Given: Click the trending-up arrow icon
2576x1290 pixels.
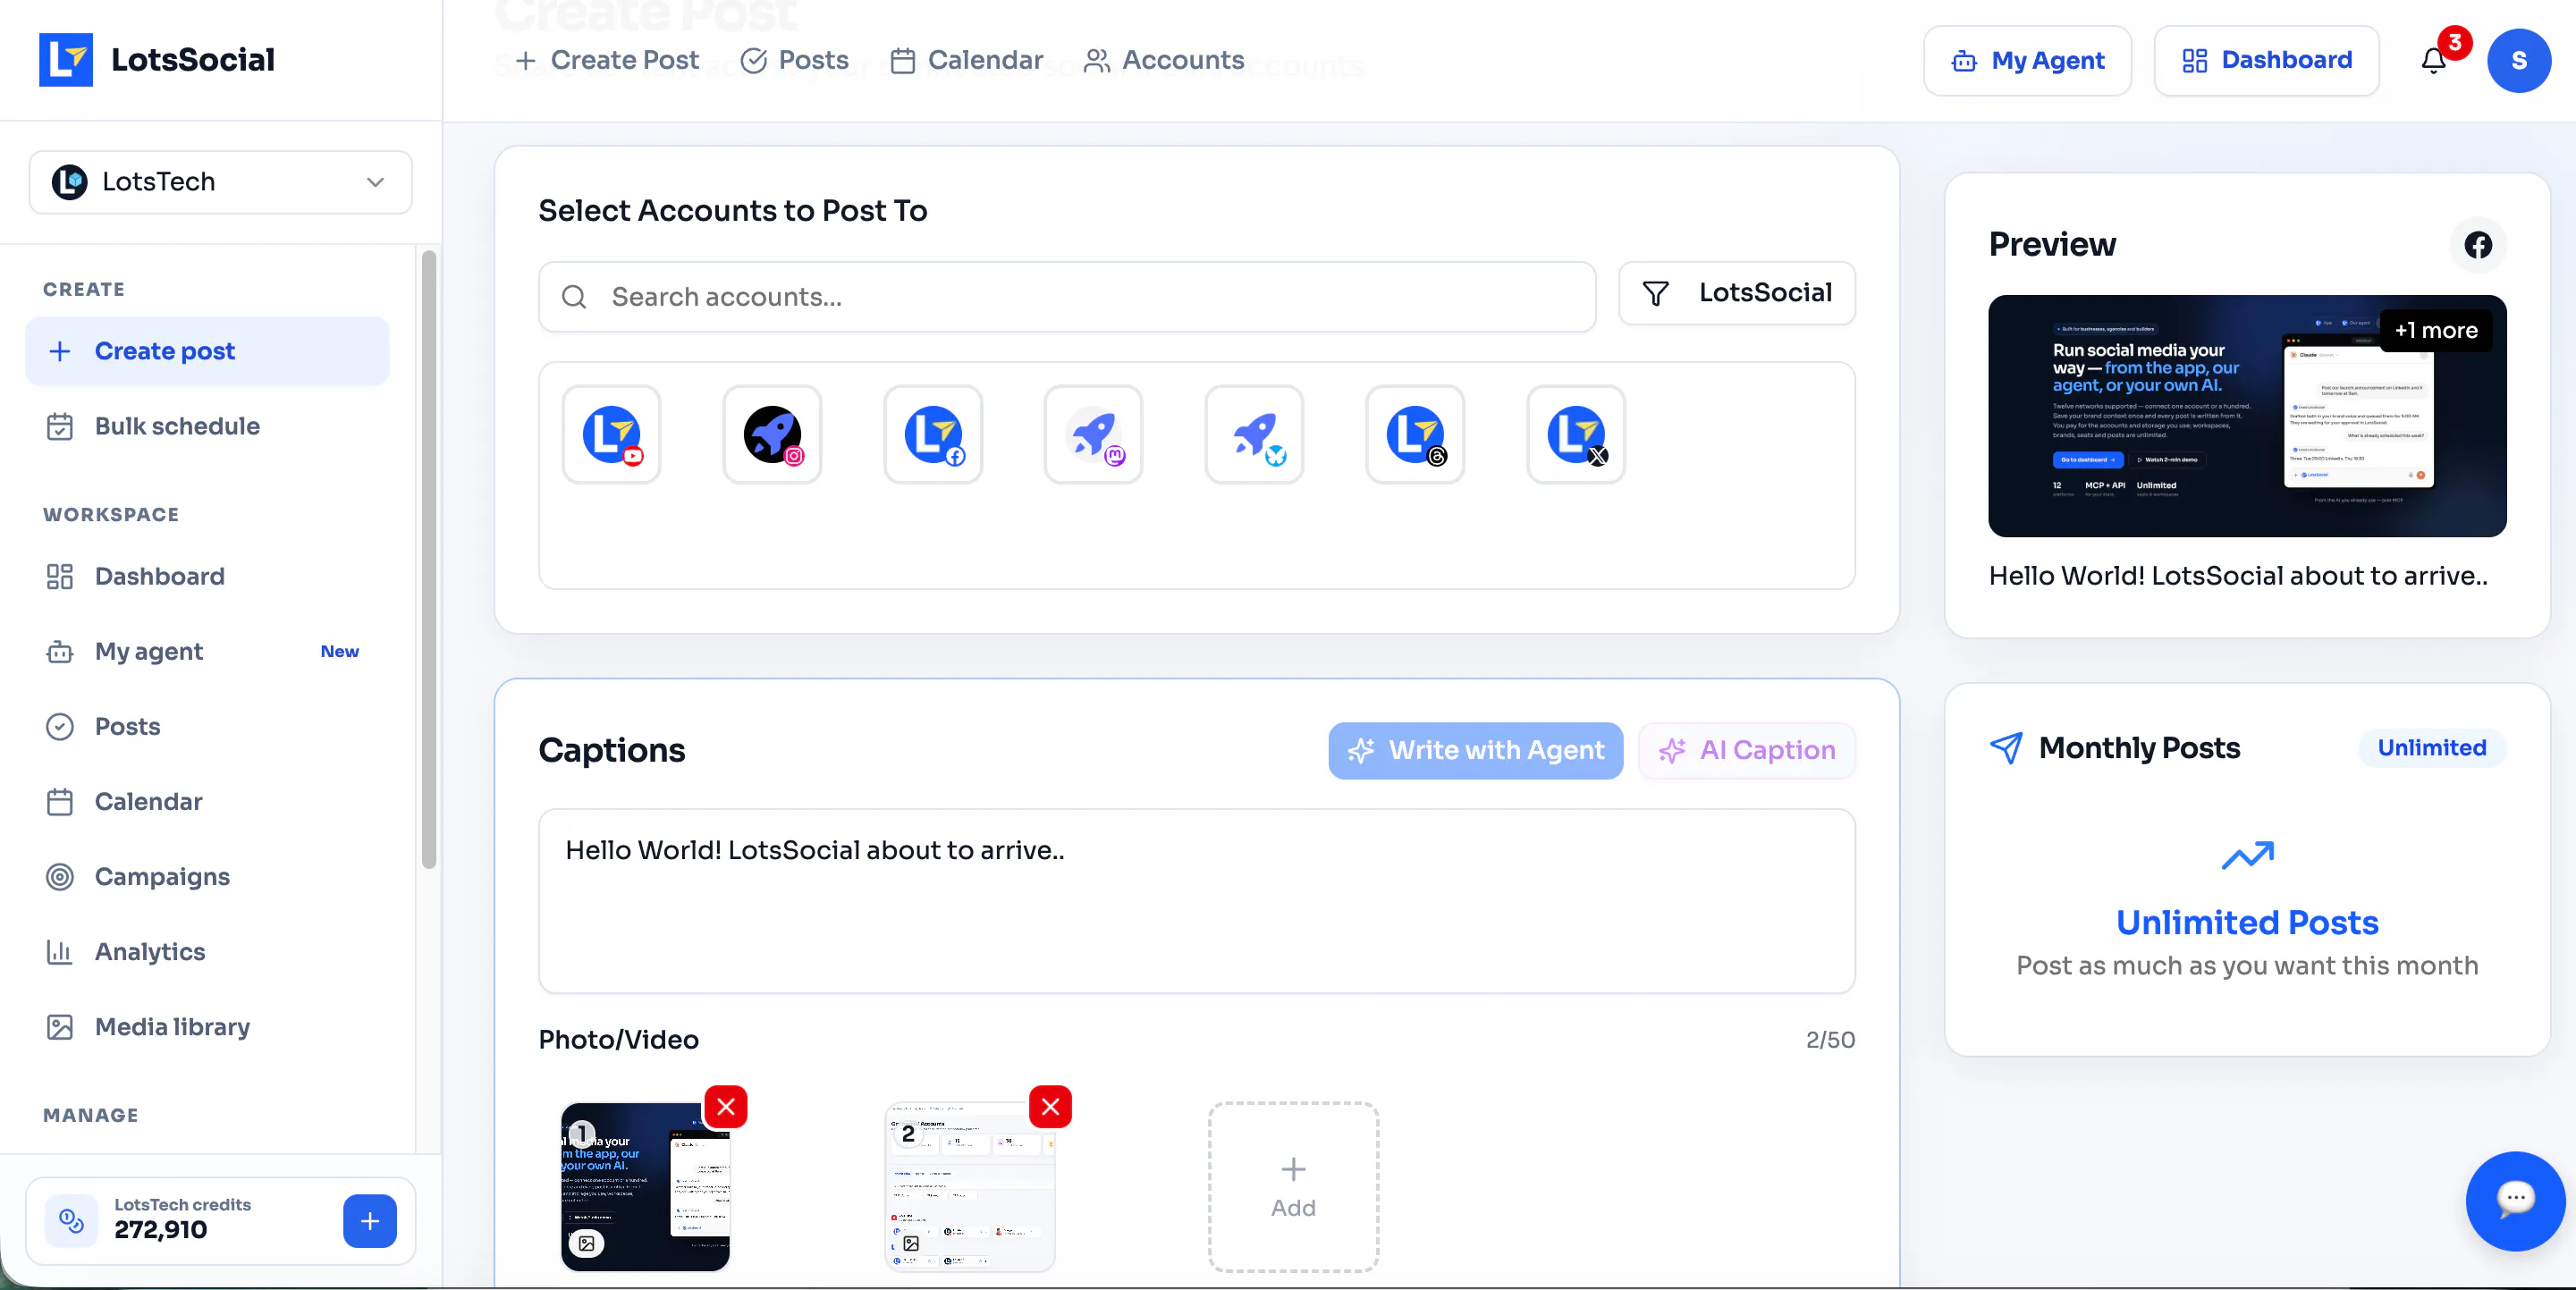Looking at the screenshot, I should [x=2247, y=856].
